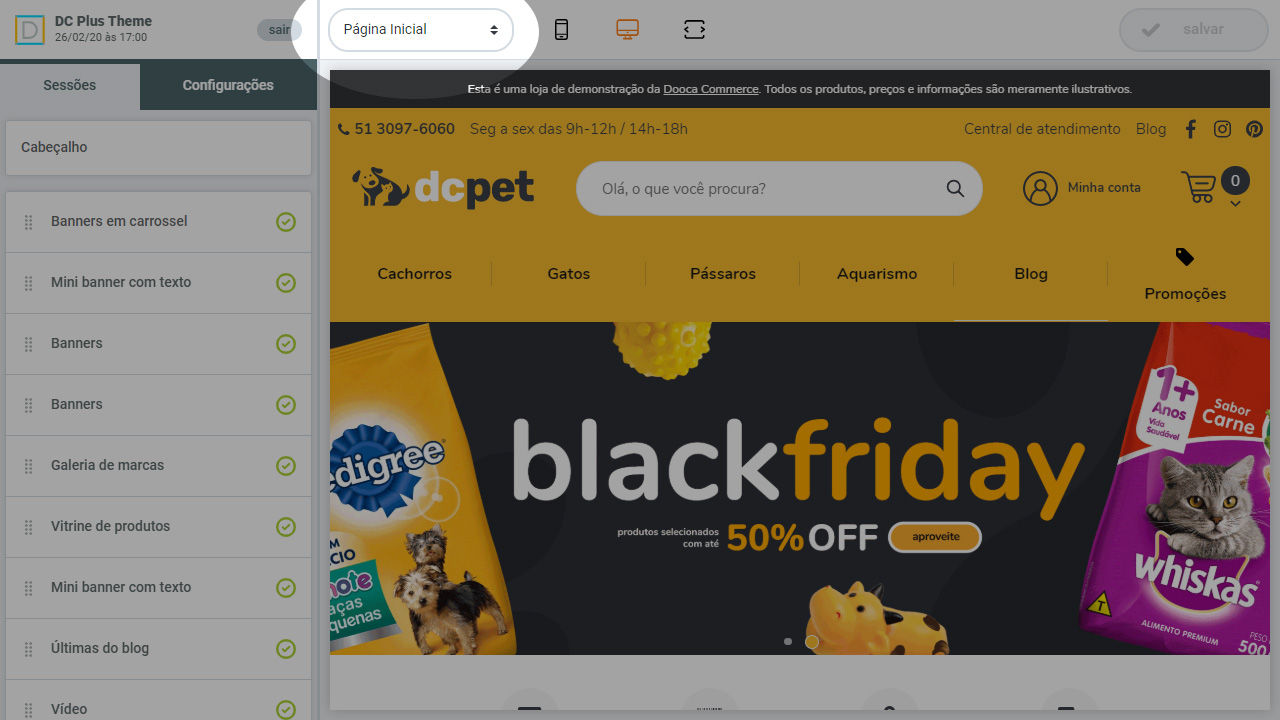Open the Cachorros menu item
This screenshot has height=720, width=1280.
click(414, 274)
